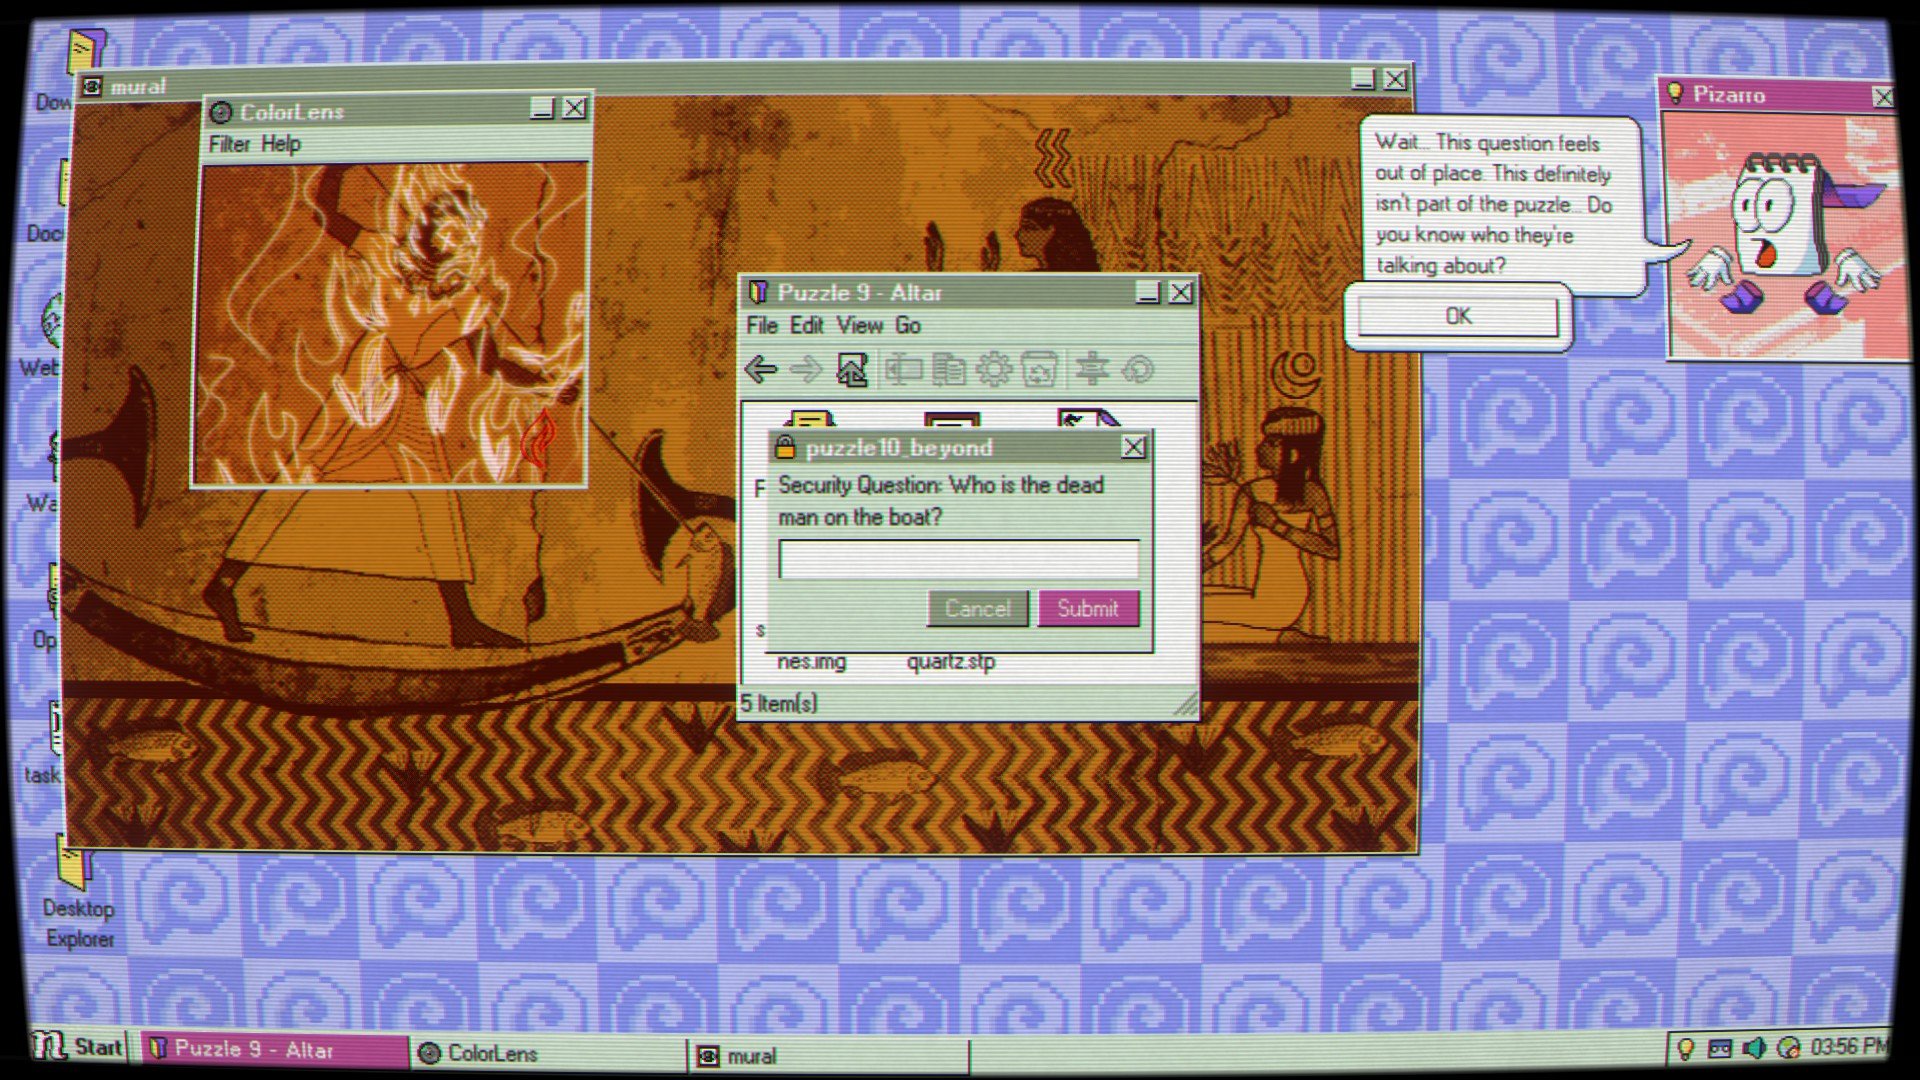Close the Pizarro window
The height and width of the screenshot is (1080, 1920).
click(x=1883, y=96)
